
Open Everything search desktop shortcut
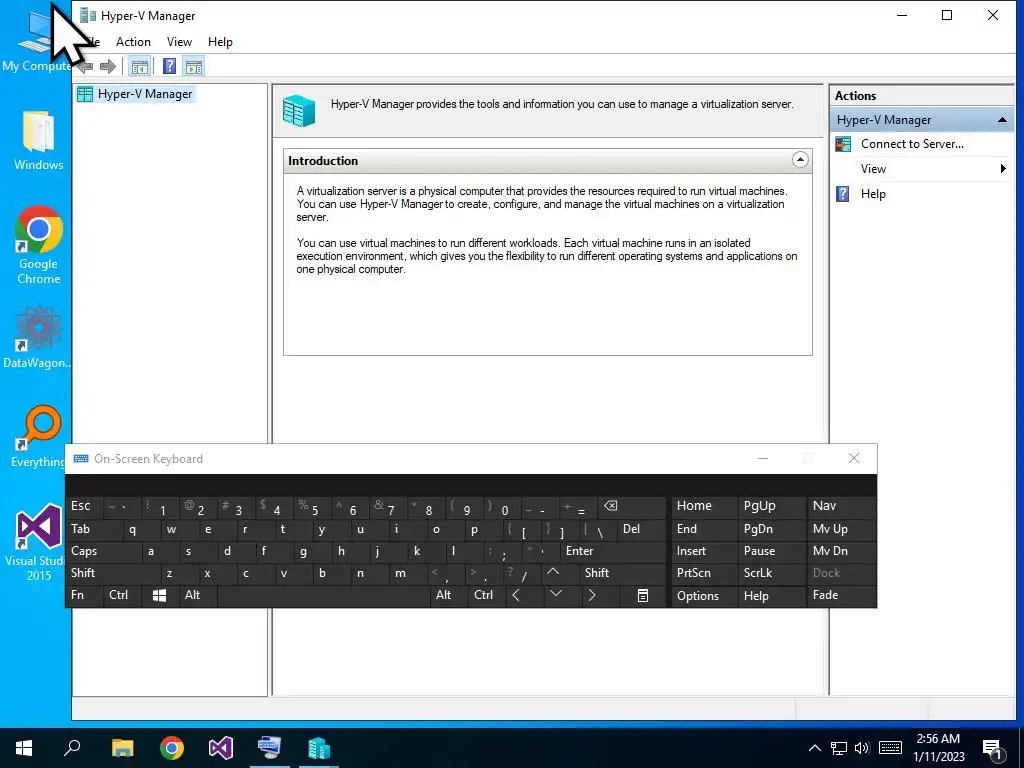[x=39, y=436]
